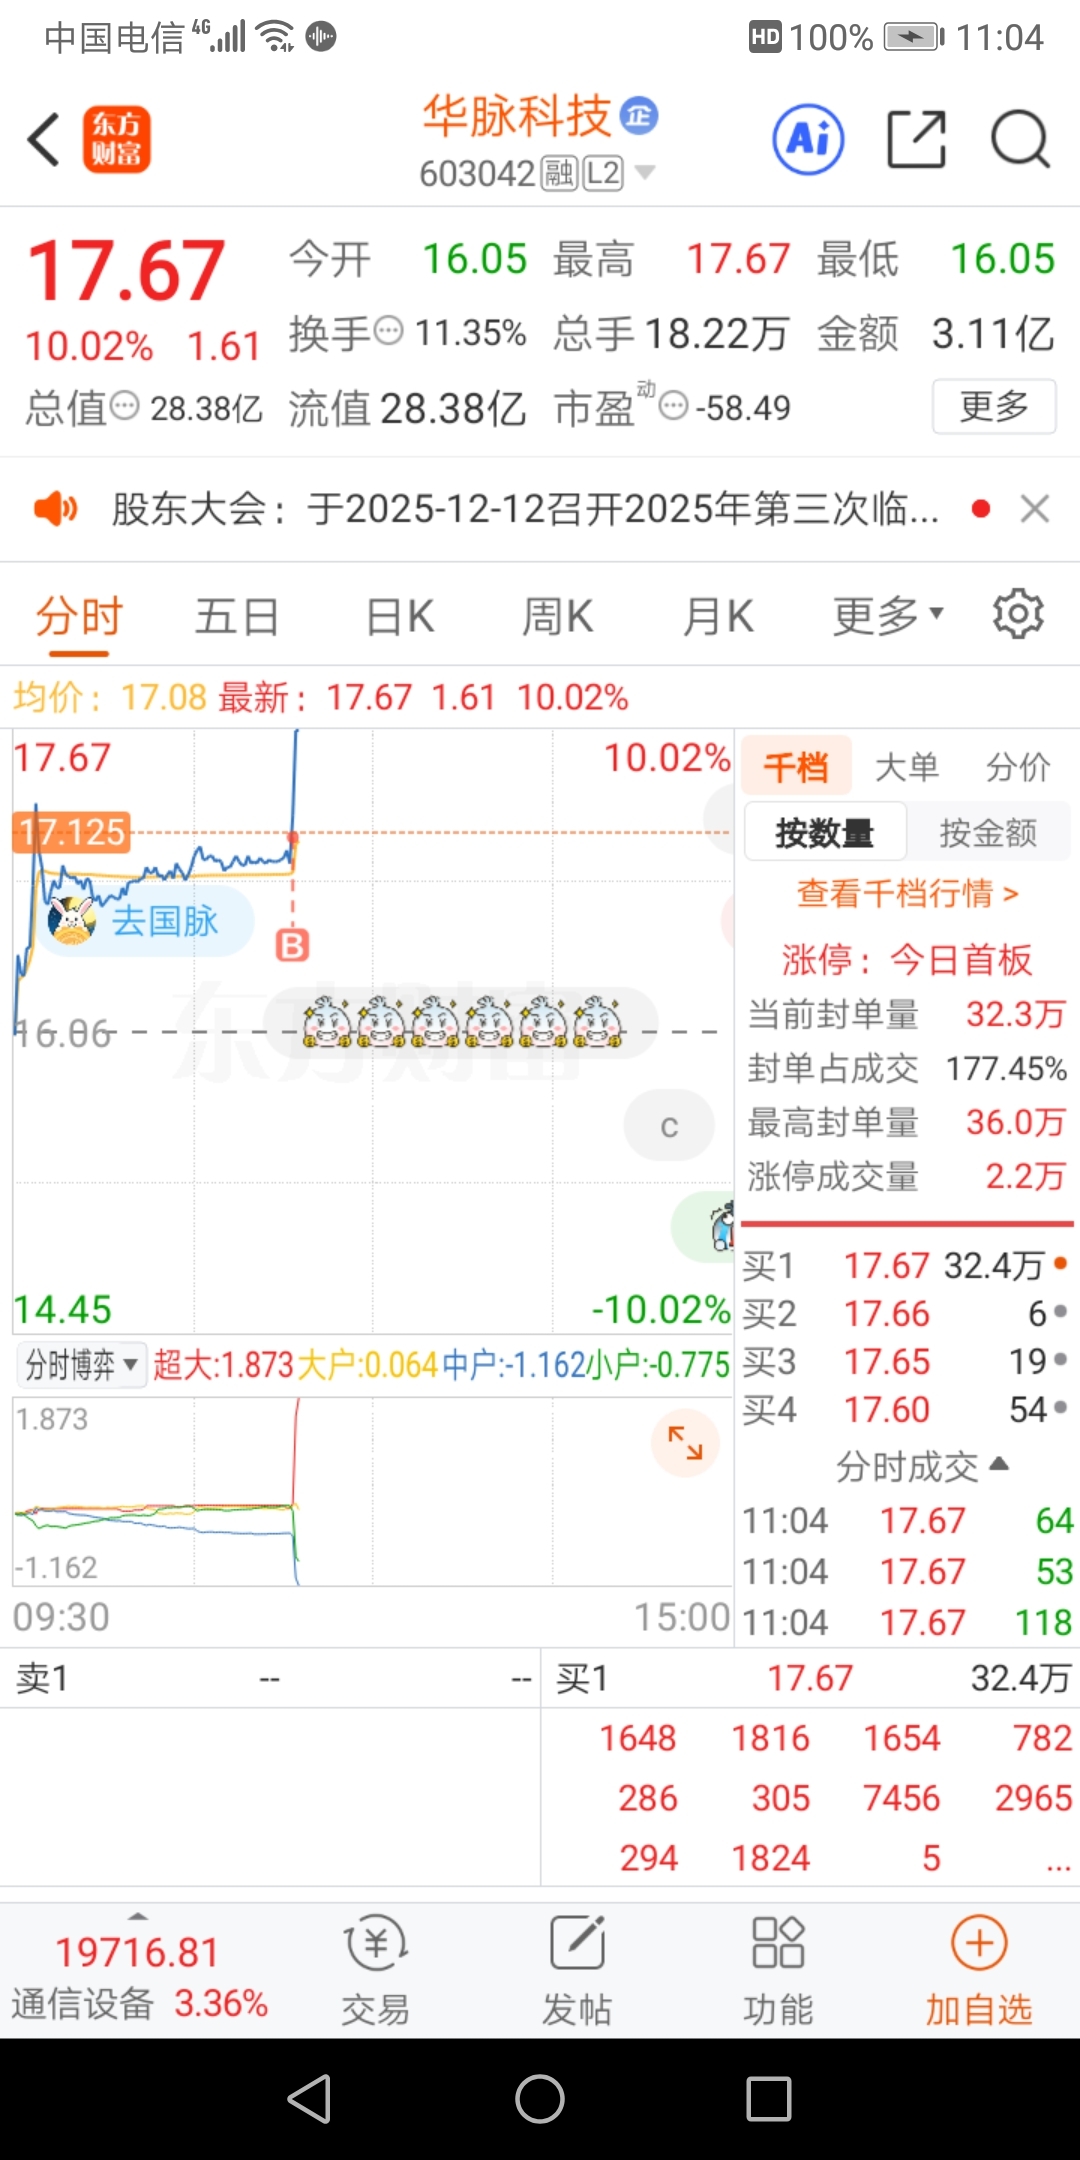Tap the 正 verified badge icon
The height and width of the screenshot is (2160, 1080).
pos(639,116)
